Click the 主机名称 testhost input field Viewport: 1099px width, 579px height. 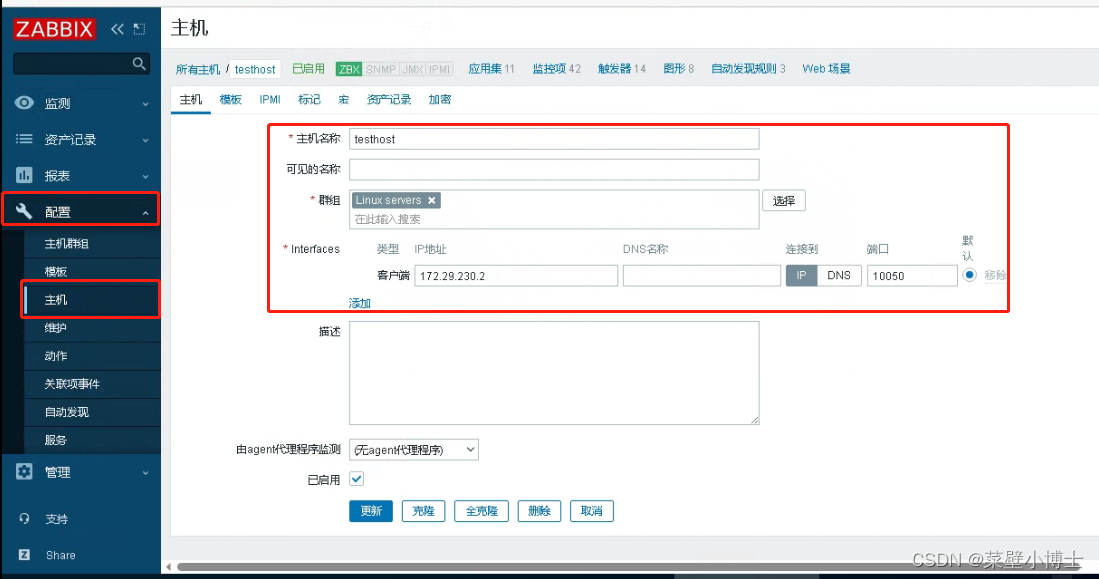pos(554,139)
